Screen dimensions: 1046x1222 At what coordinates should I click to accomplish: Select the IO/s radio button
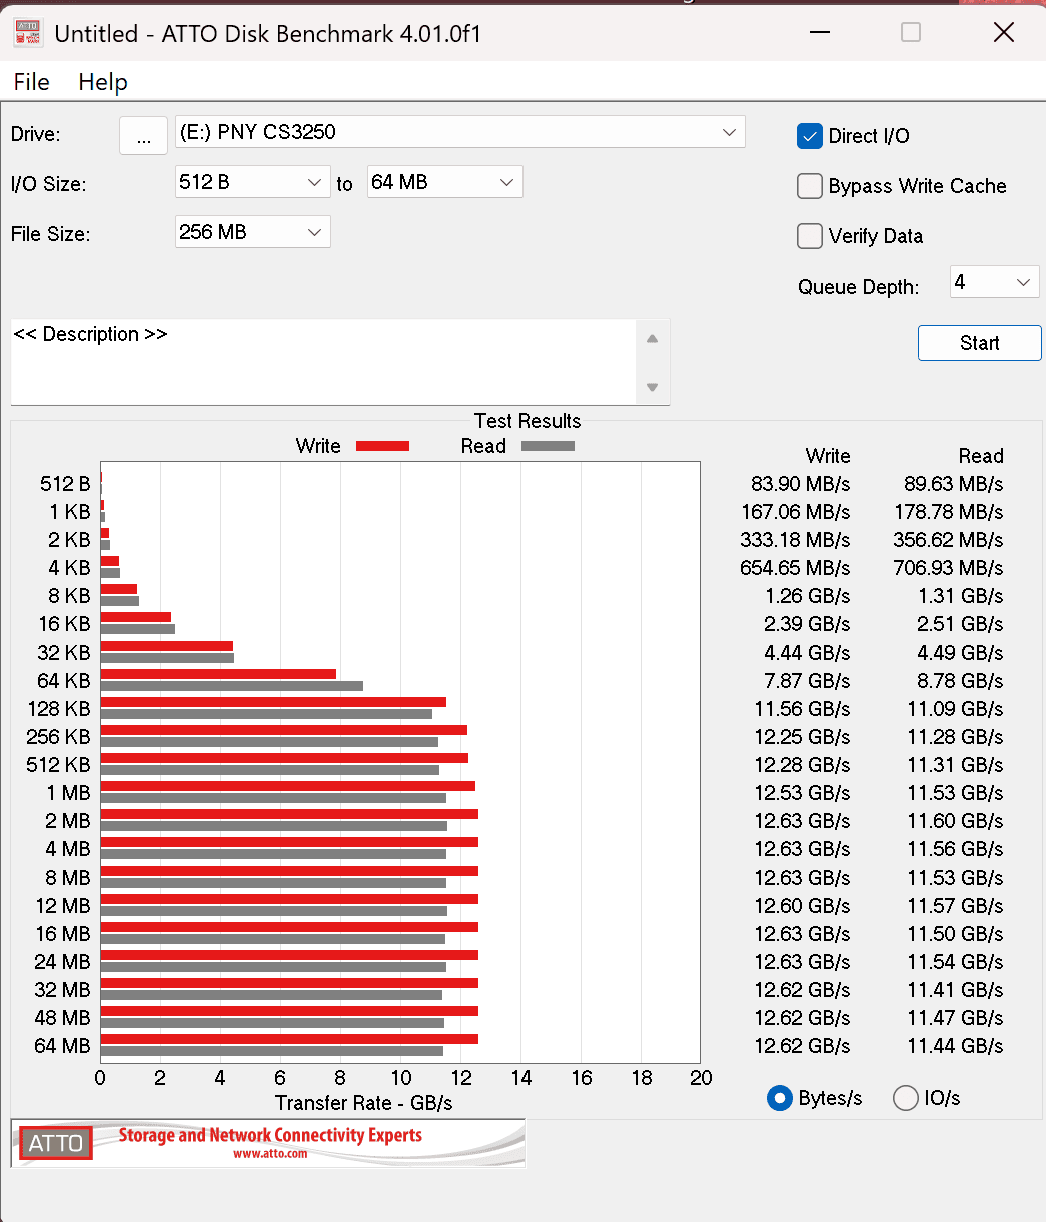(905, 1098)
